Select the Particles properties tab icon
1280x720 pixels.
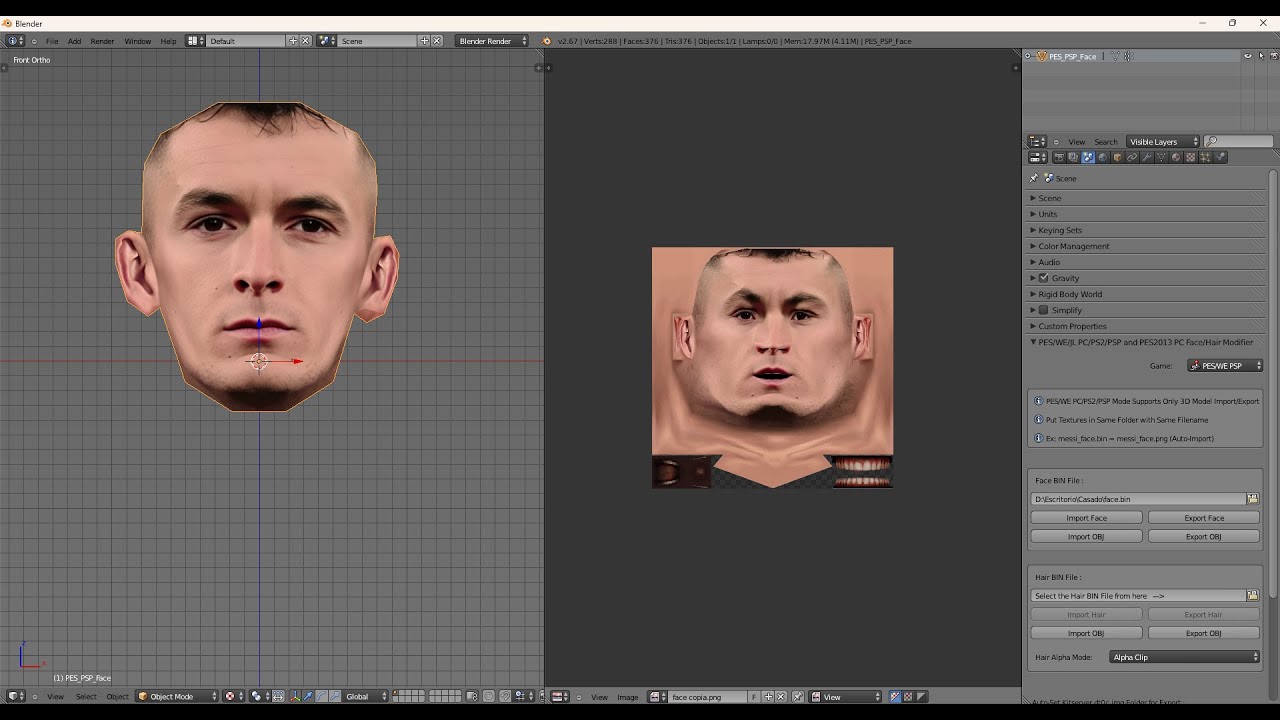pos(1205,157)
